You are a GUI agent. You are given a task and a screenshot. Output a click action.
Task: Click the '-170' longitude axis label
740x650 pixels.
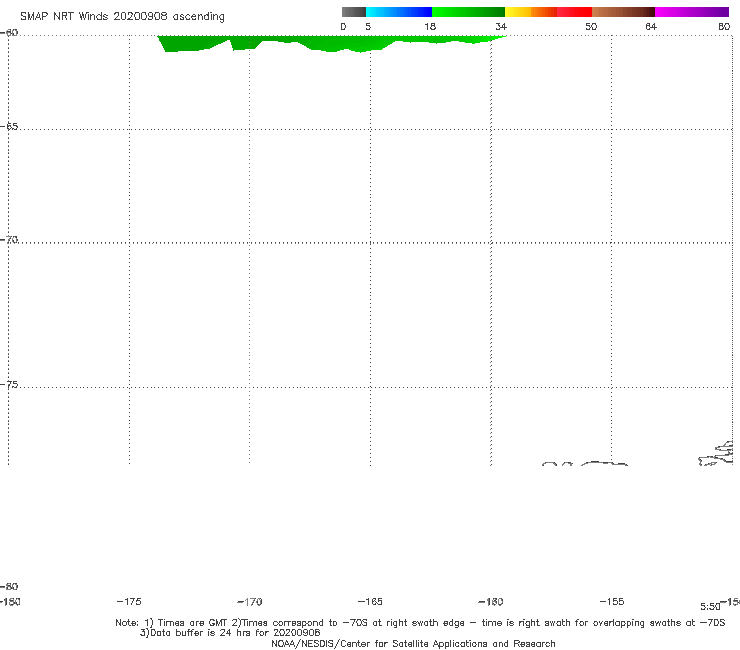click(x=250, y=602)
